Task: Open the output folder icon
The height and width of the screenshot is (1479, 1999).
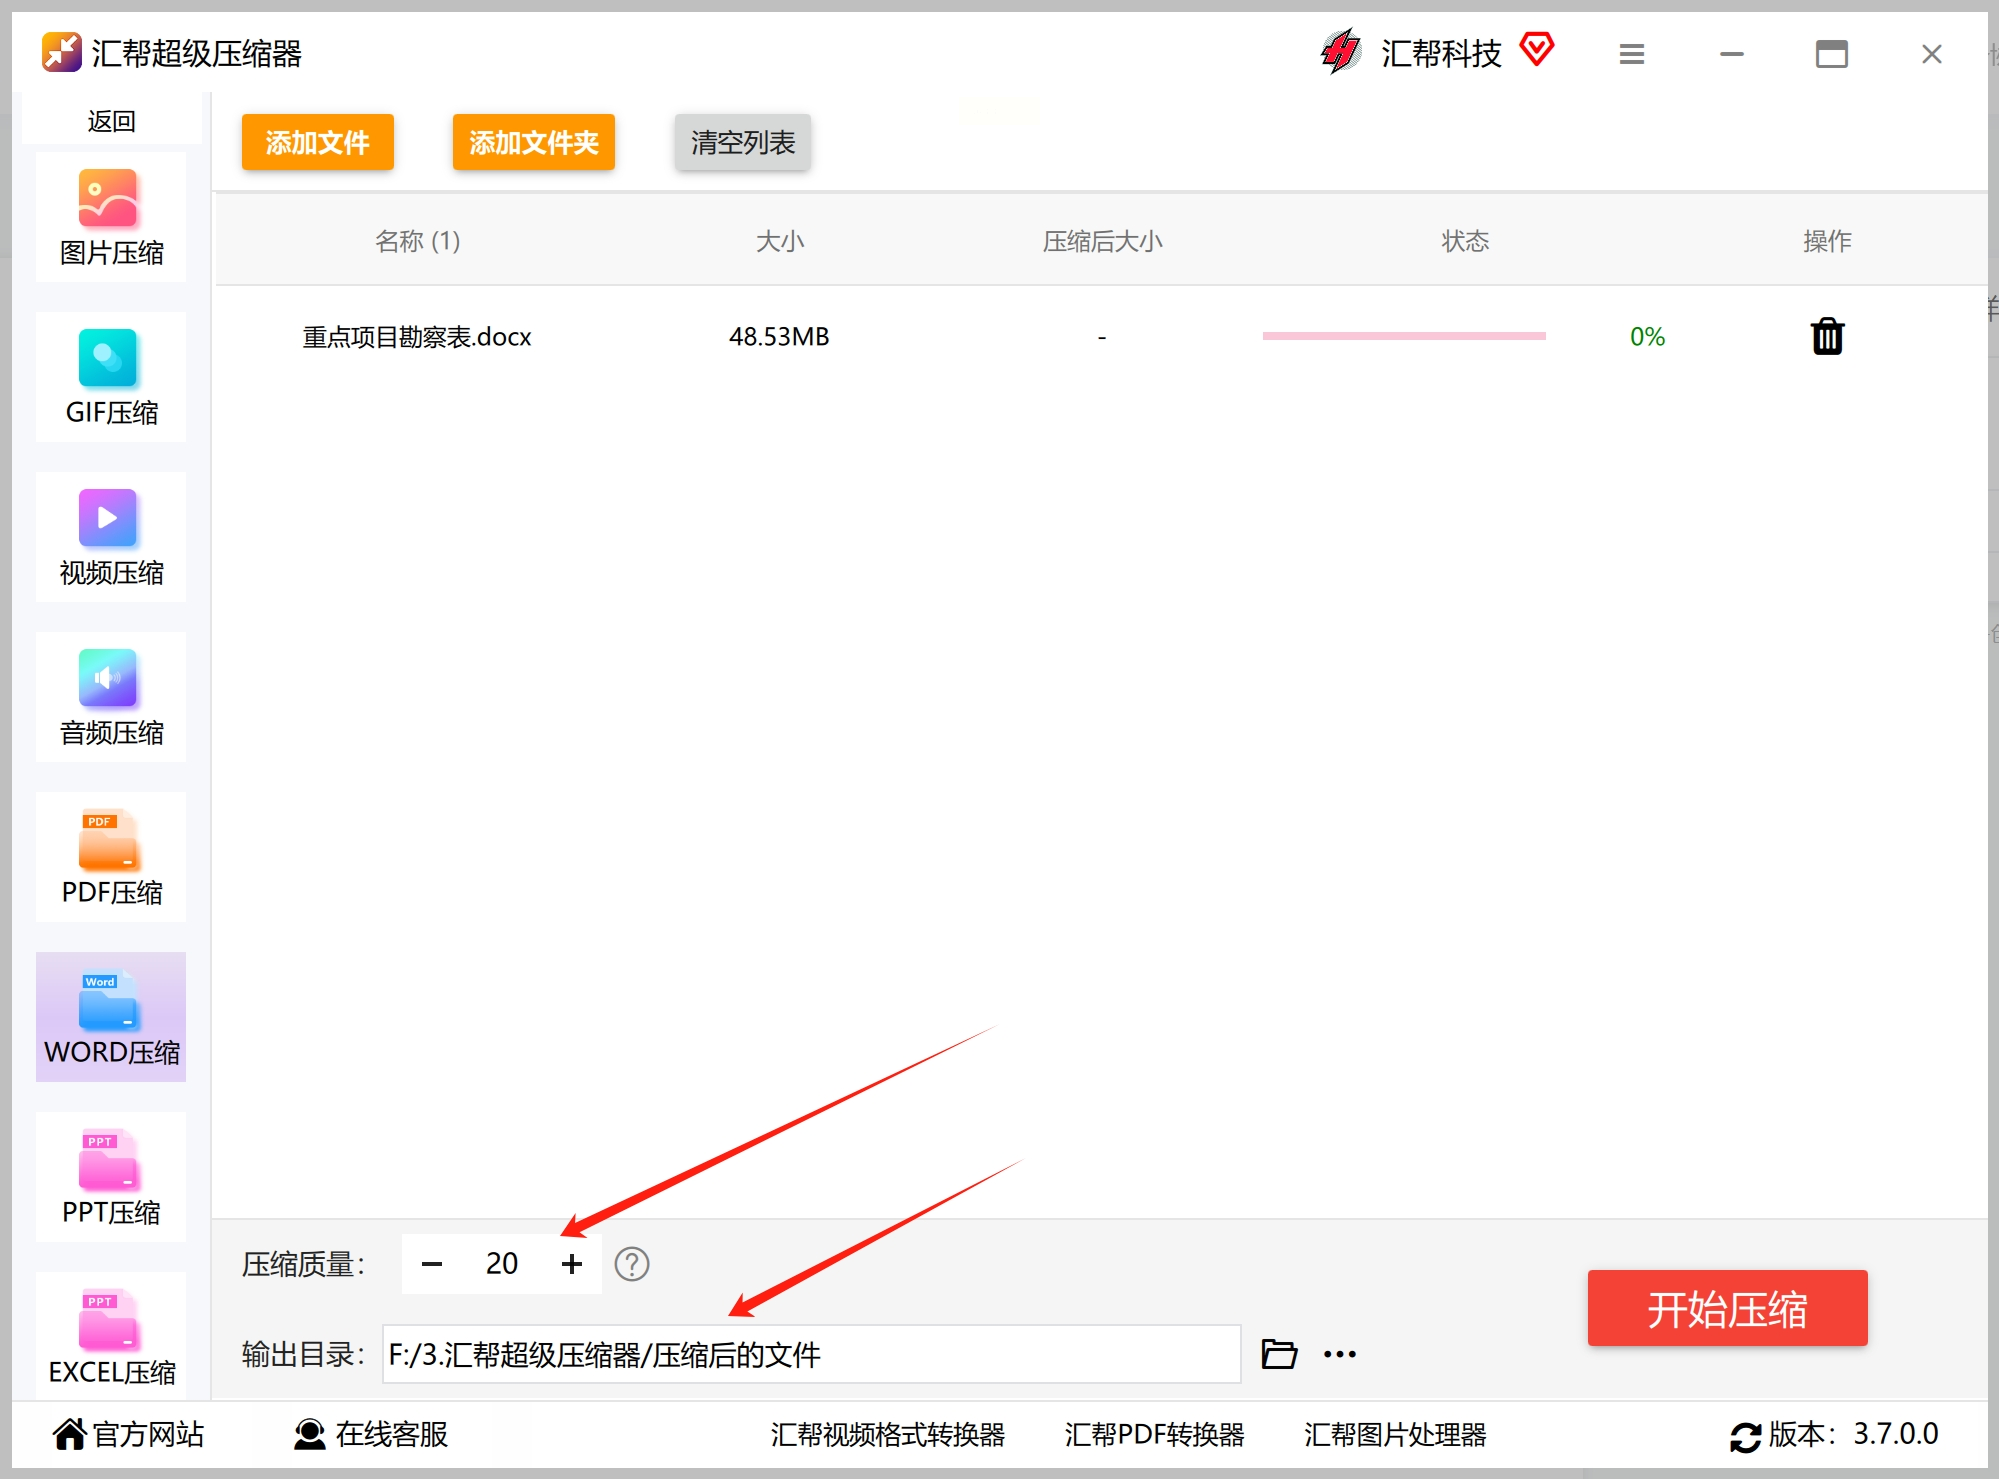Action: click(x=1279, y=1354)
